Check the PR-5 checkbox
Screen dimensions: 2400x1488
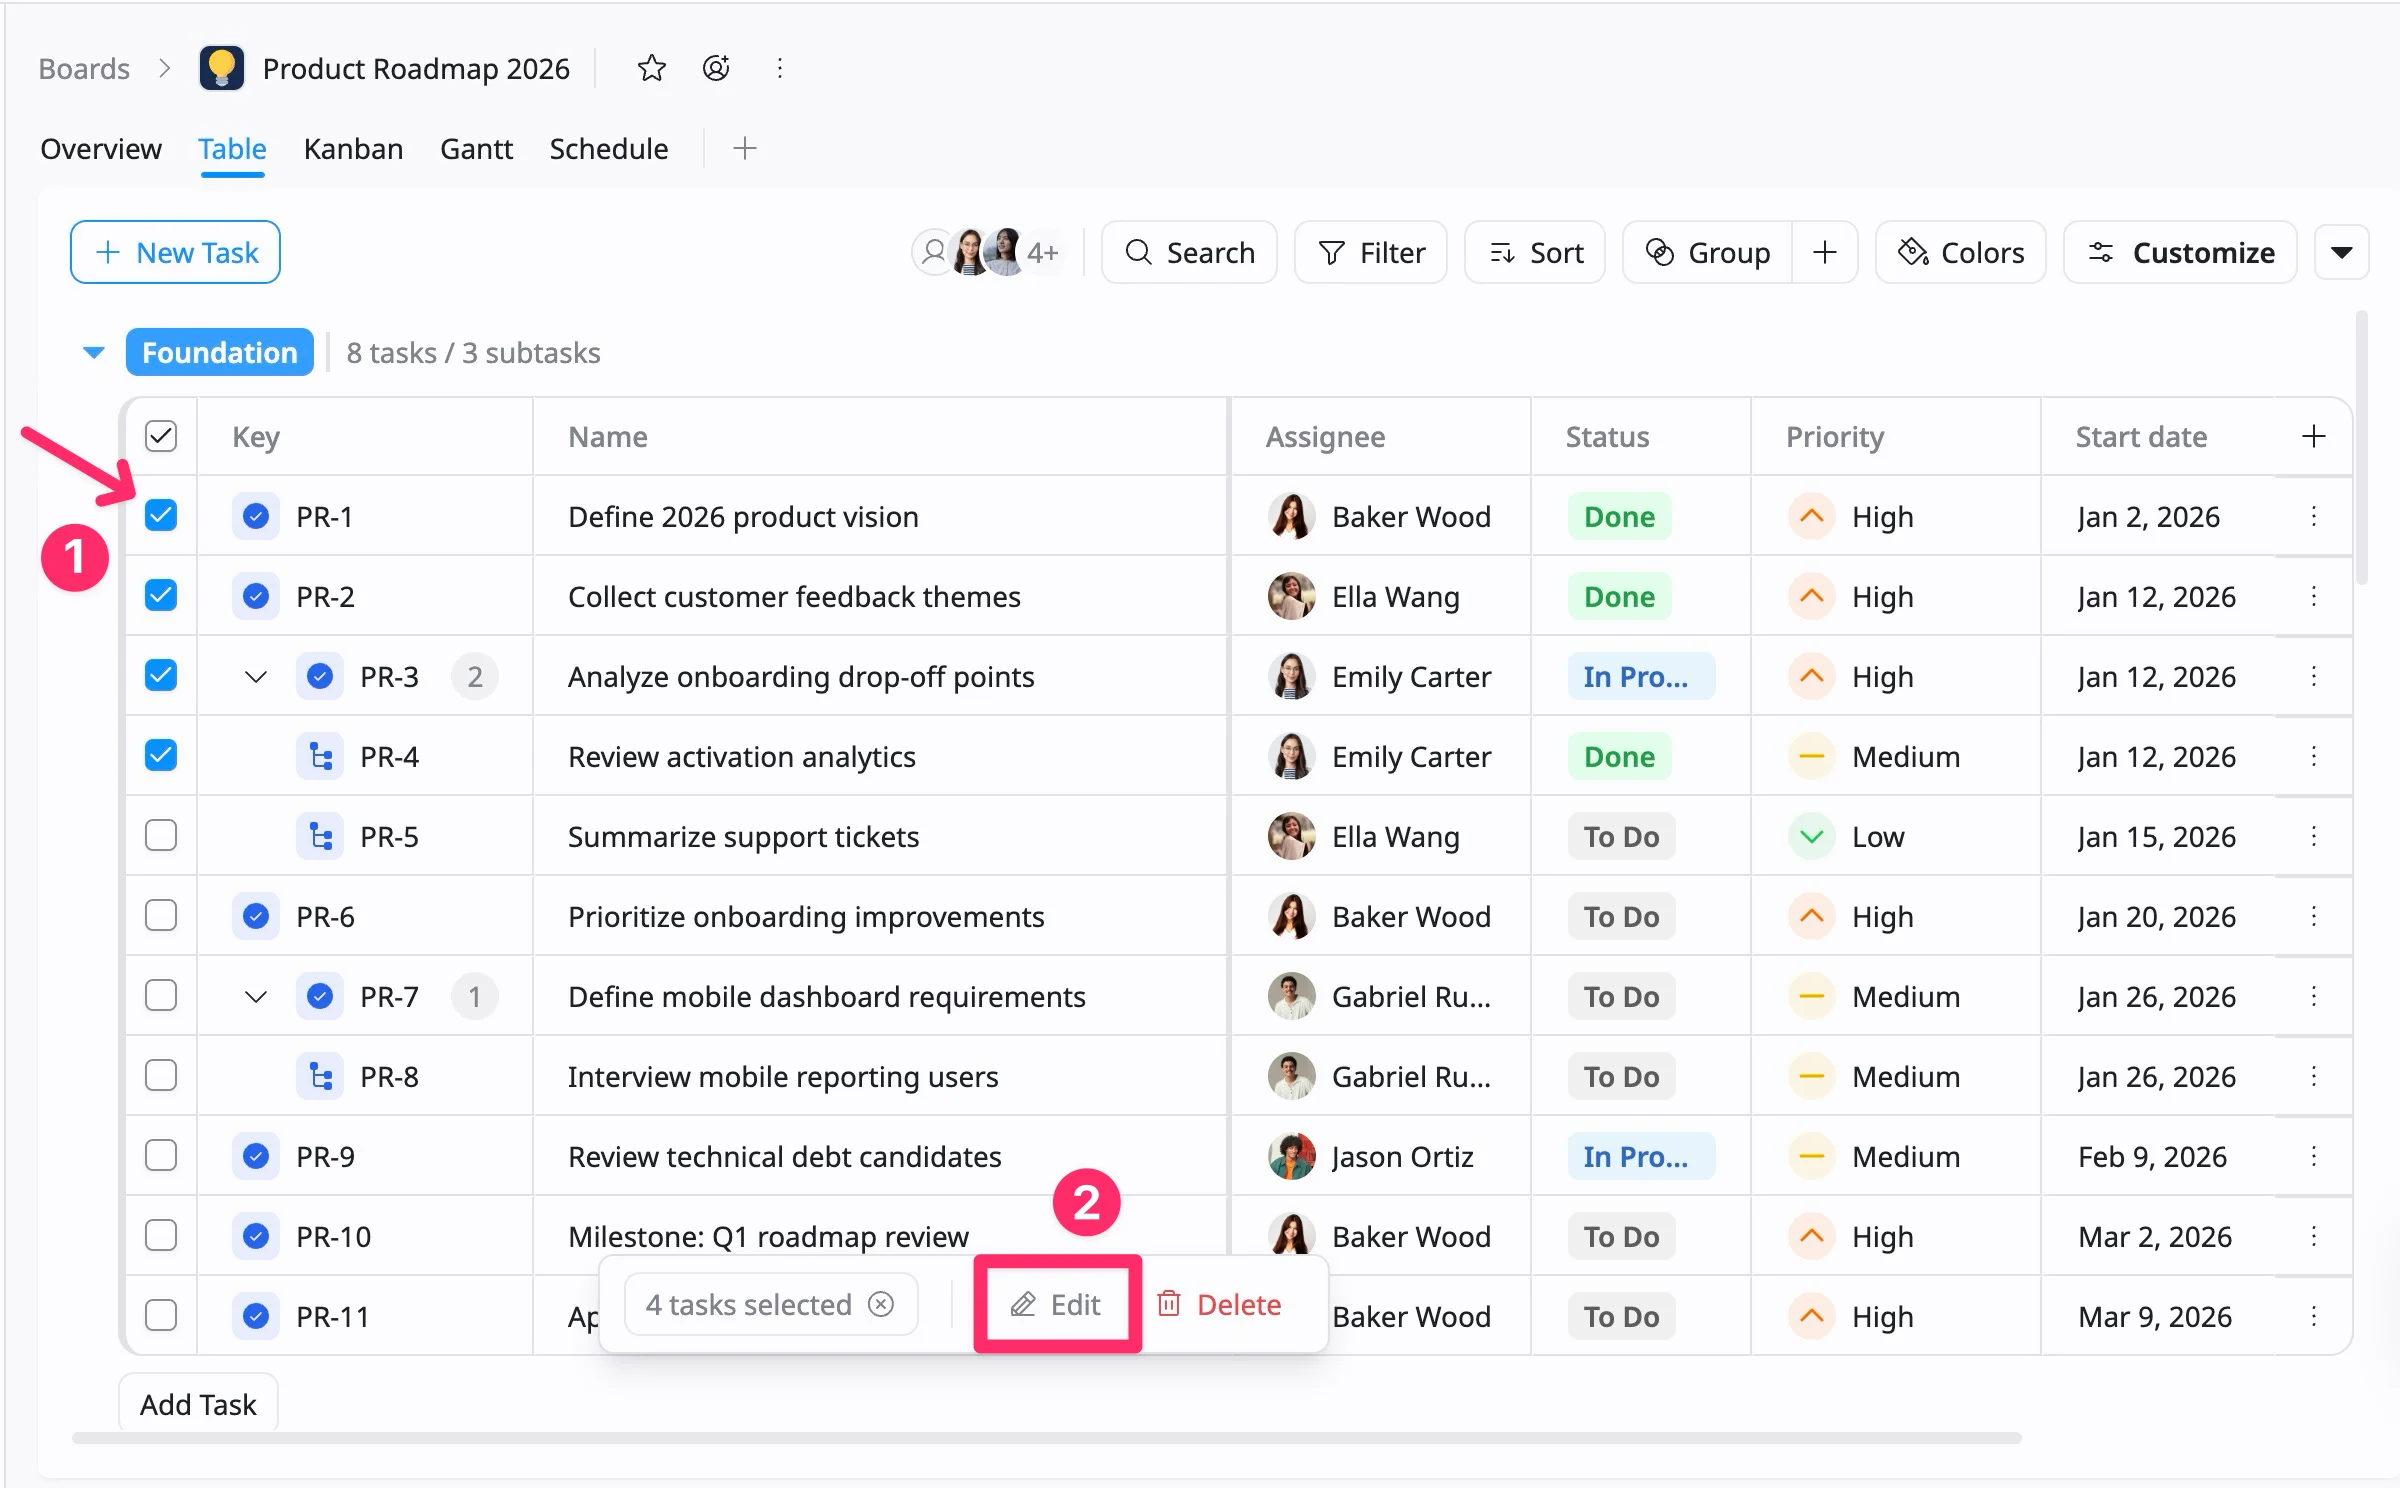[161, 836]
